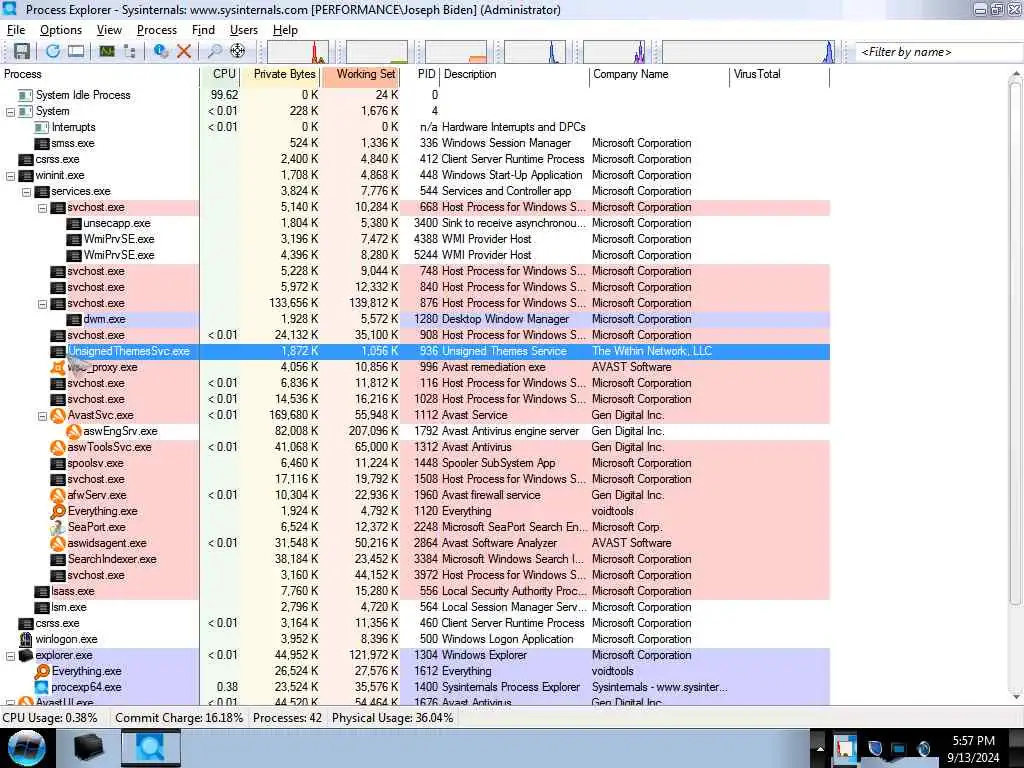Click the icon next to aswToolsSvc.exe
The image size is (1024, 768).
click(x=58, y=447)
